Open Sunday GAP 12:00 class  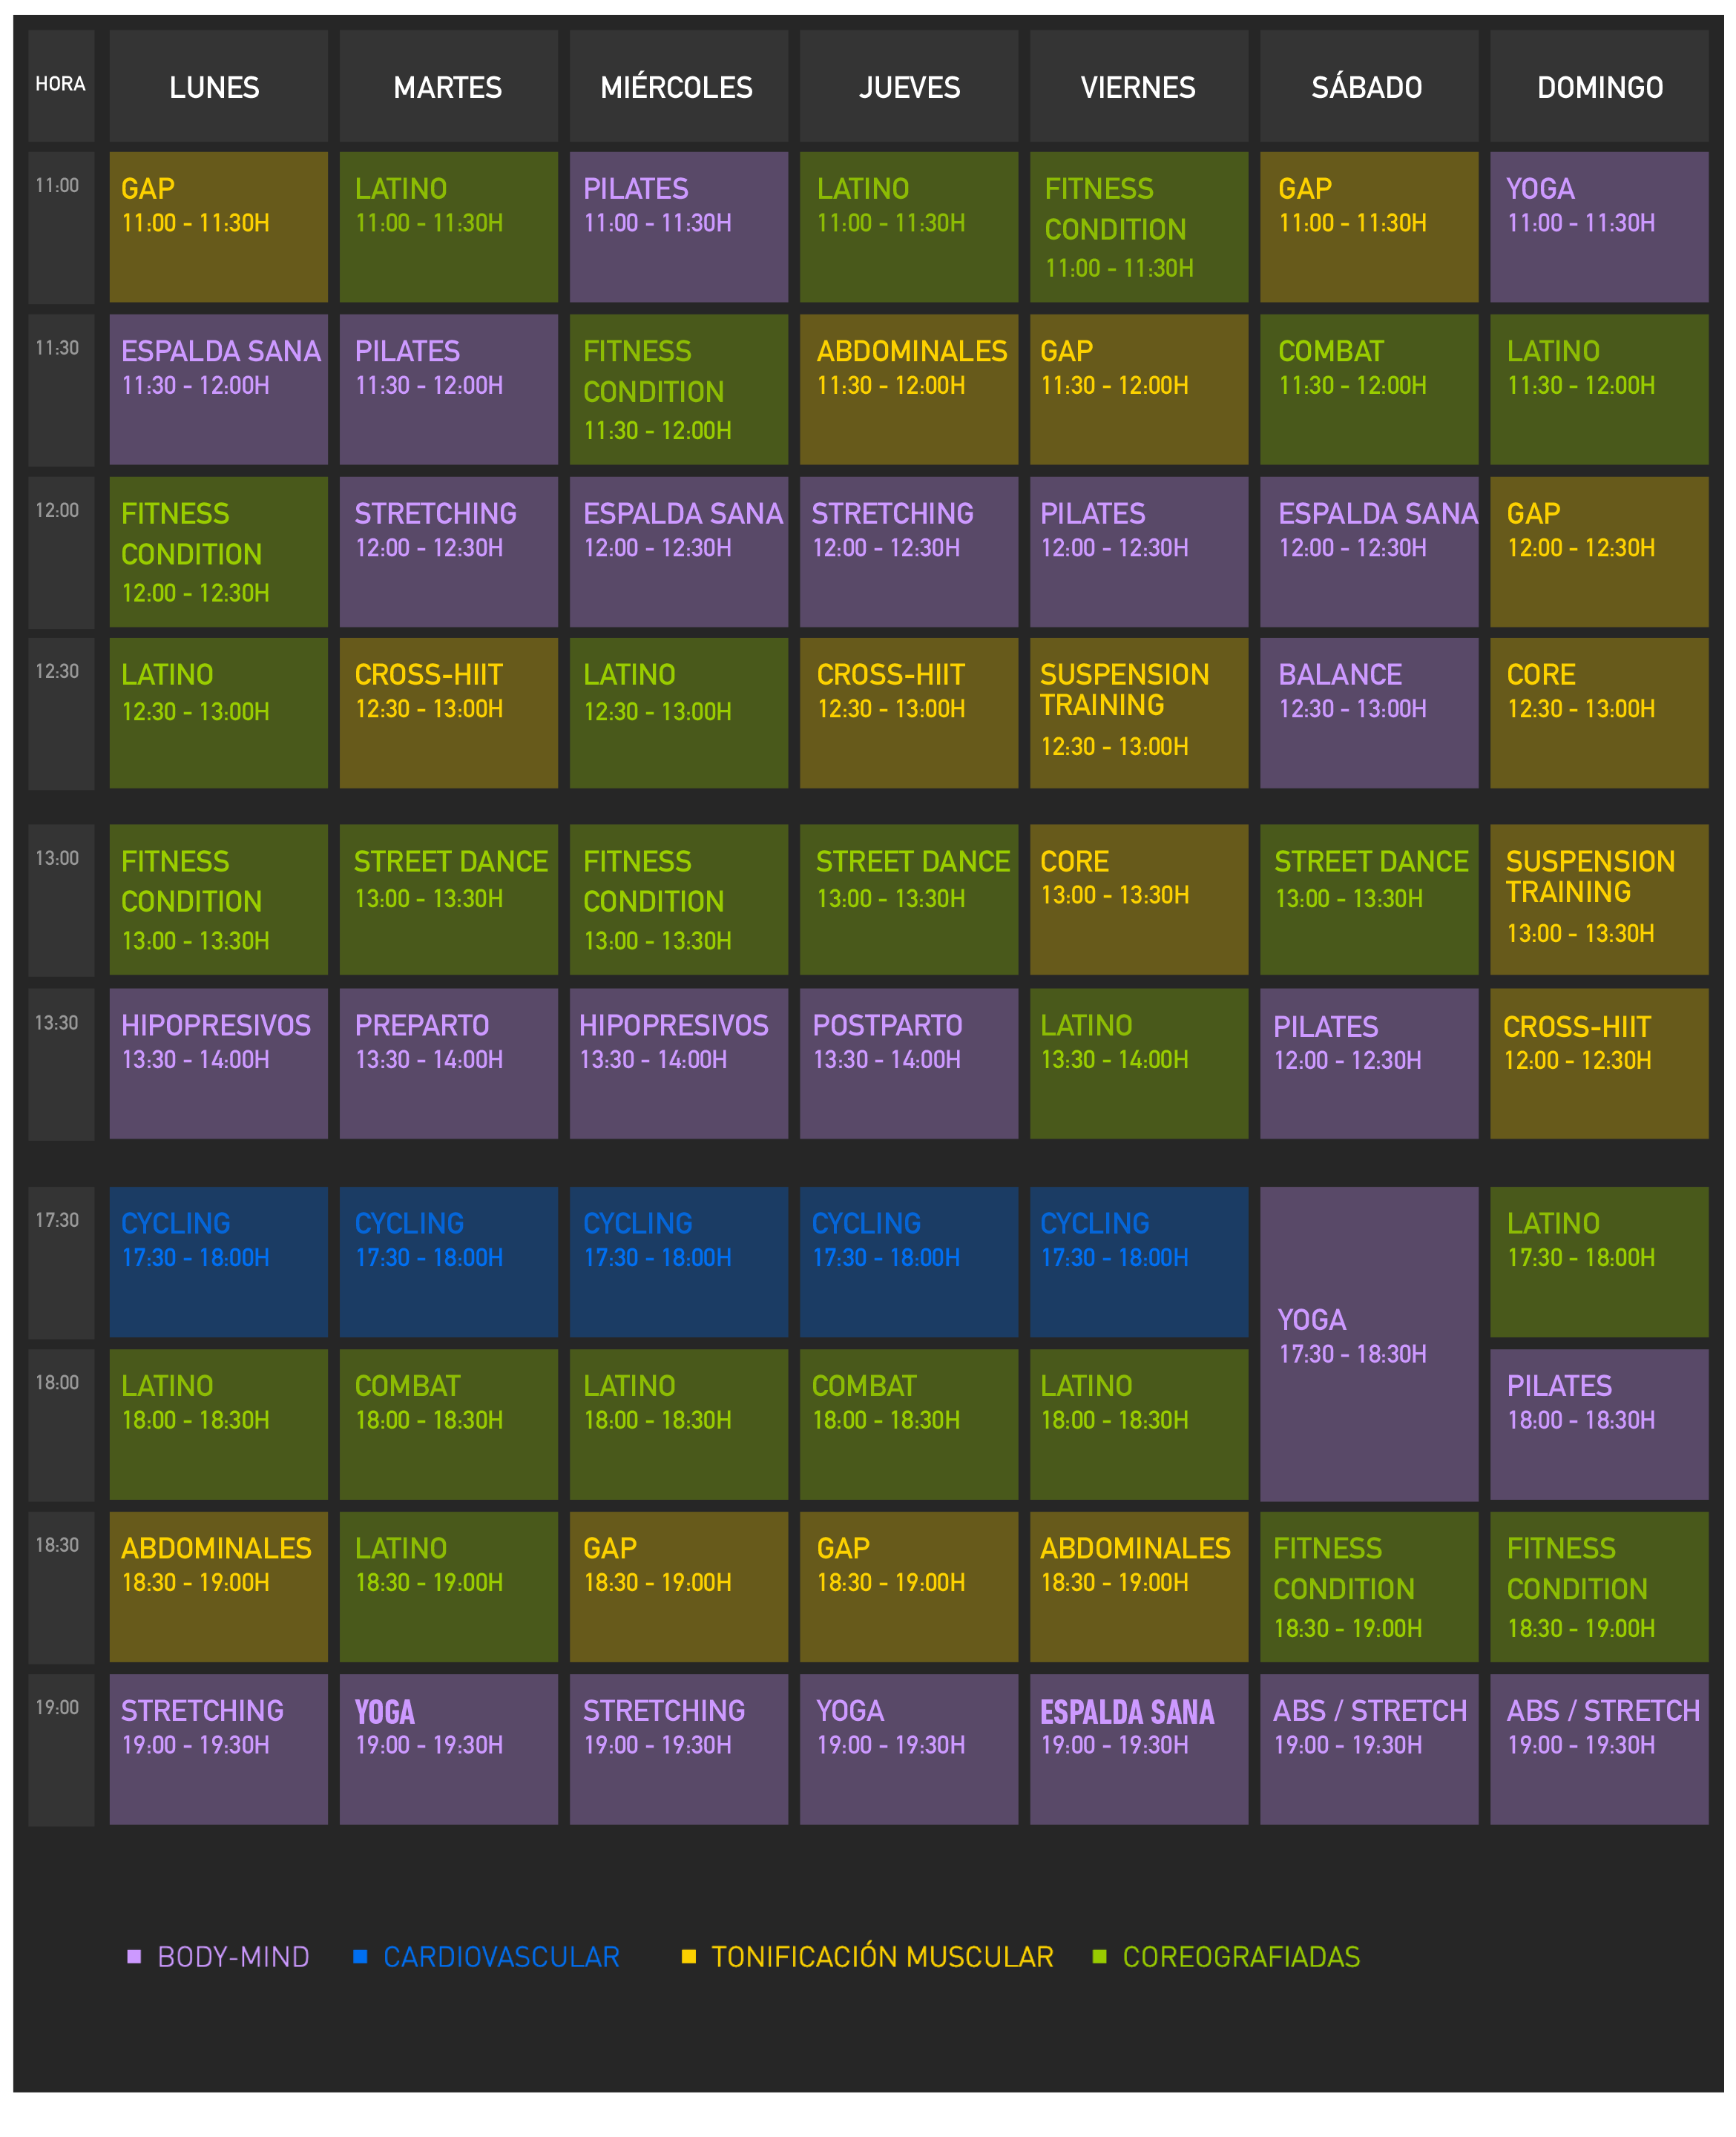(1599, 552)
